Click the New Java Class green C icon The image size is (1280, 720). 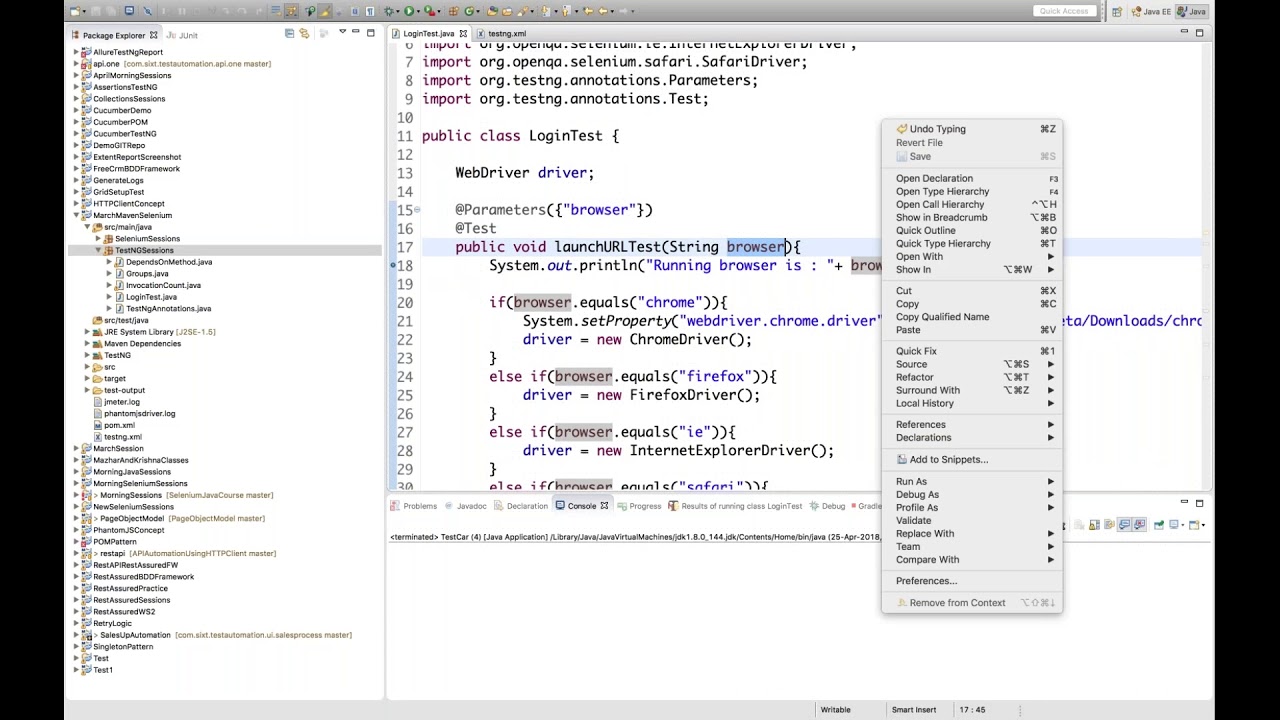[469, 11]
